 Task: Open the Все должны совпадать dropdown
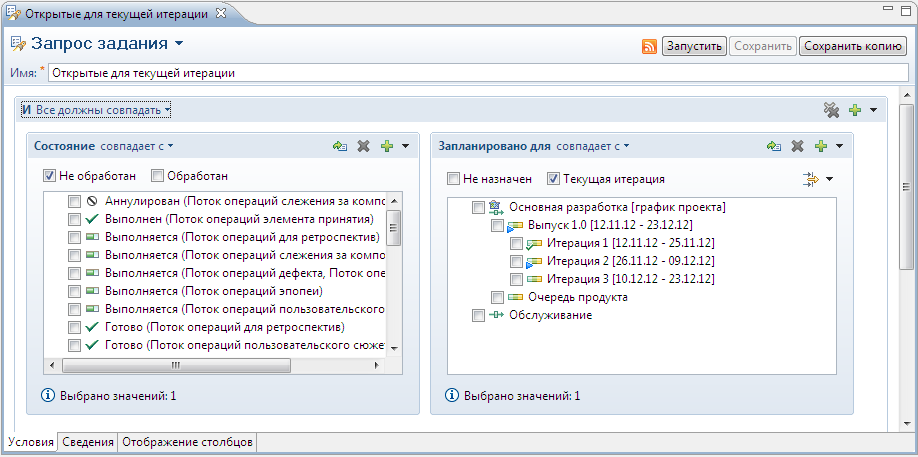tap(96, 109)
